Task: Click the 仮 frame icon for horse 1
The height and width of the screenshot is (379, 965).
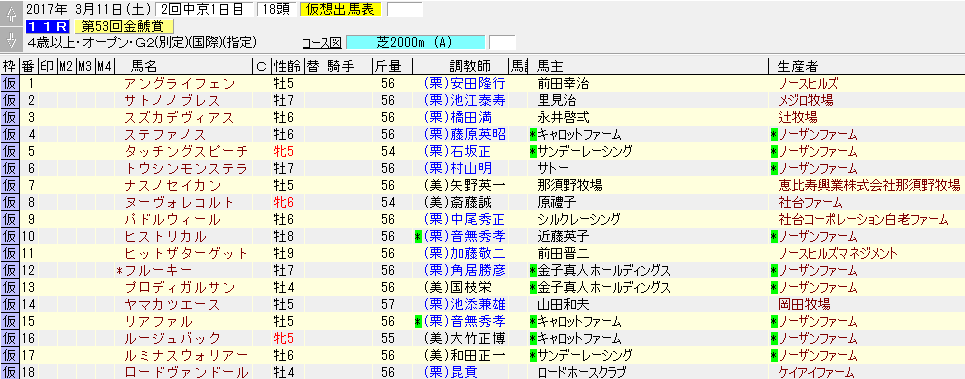Action: click(x=10, y=84)
